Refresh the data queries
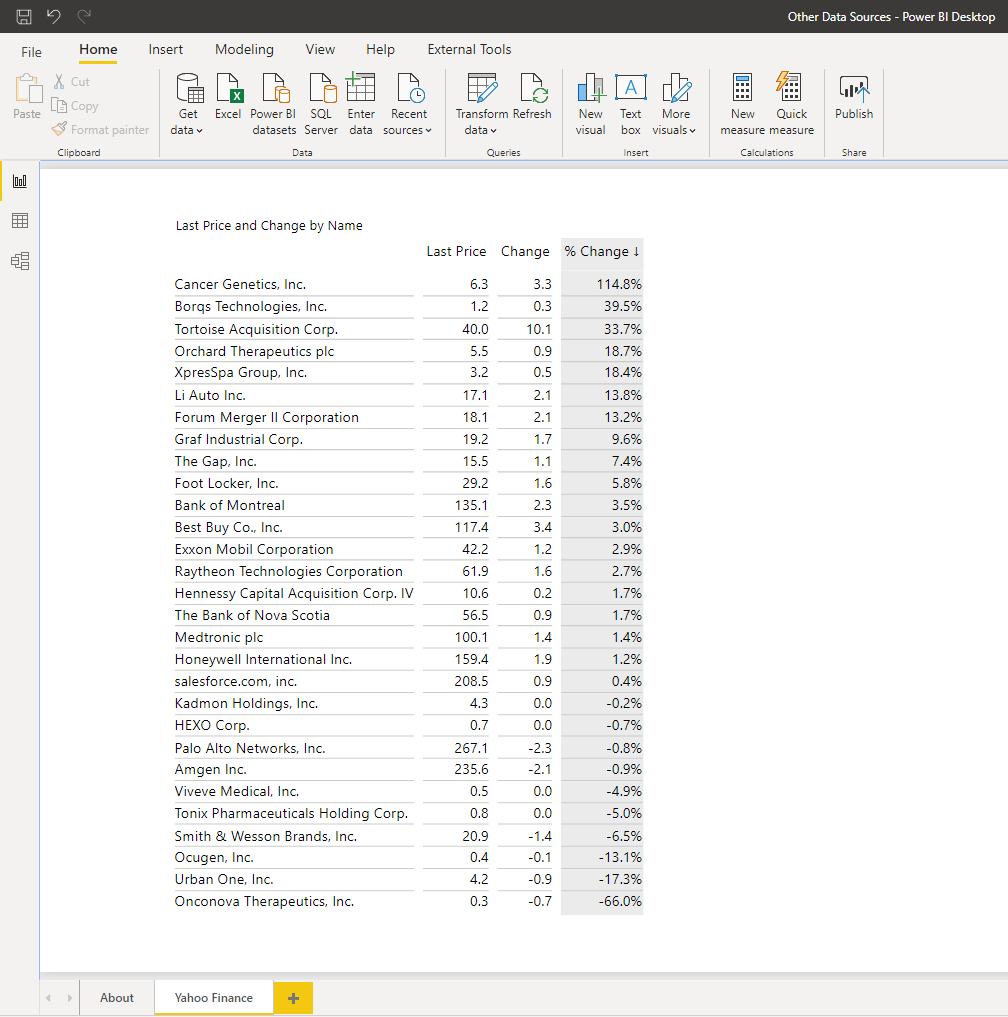The width and height of the screenshot is (1008, 1017). tap(532, 97)
